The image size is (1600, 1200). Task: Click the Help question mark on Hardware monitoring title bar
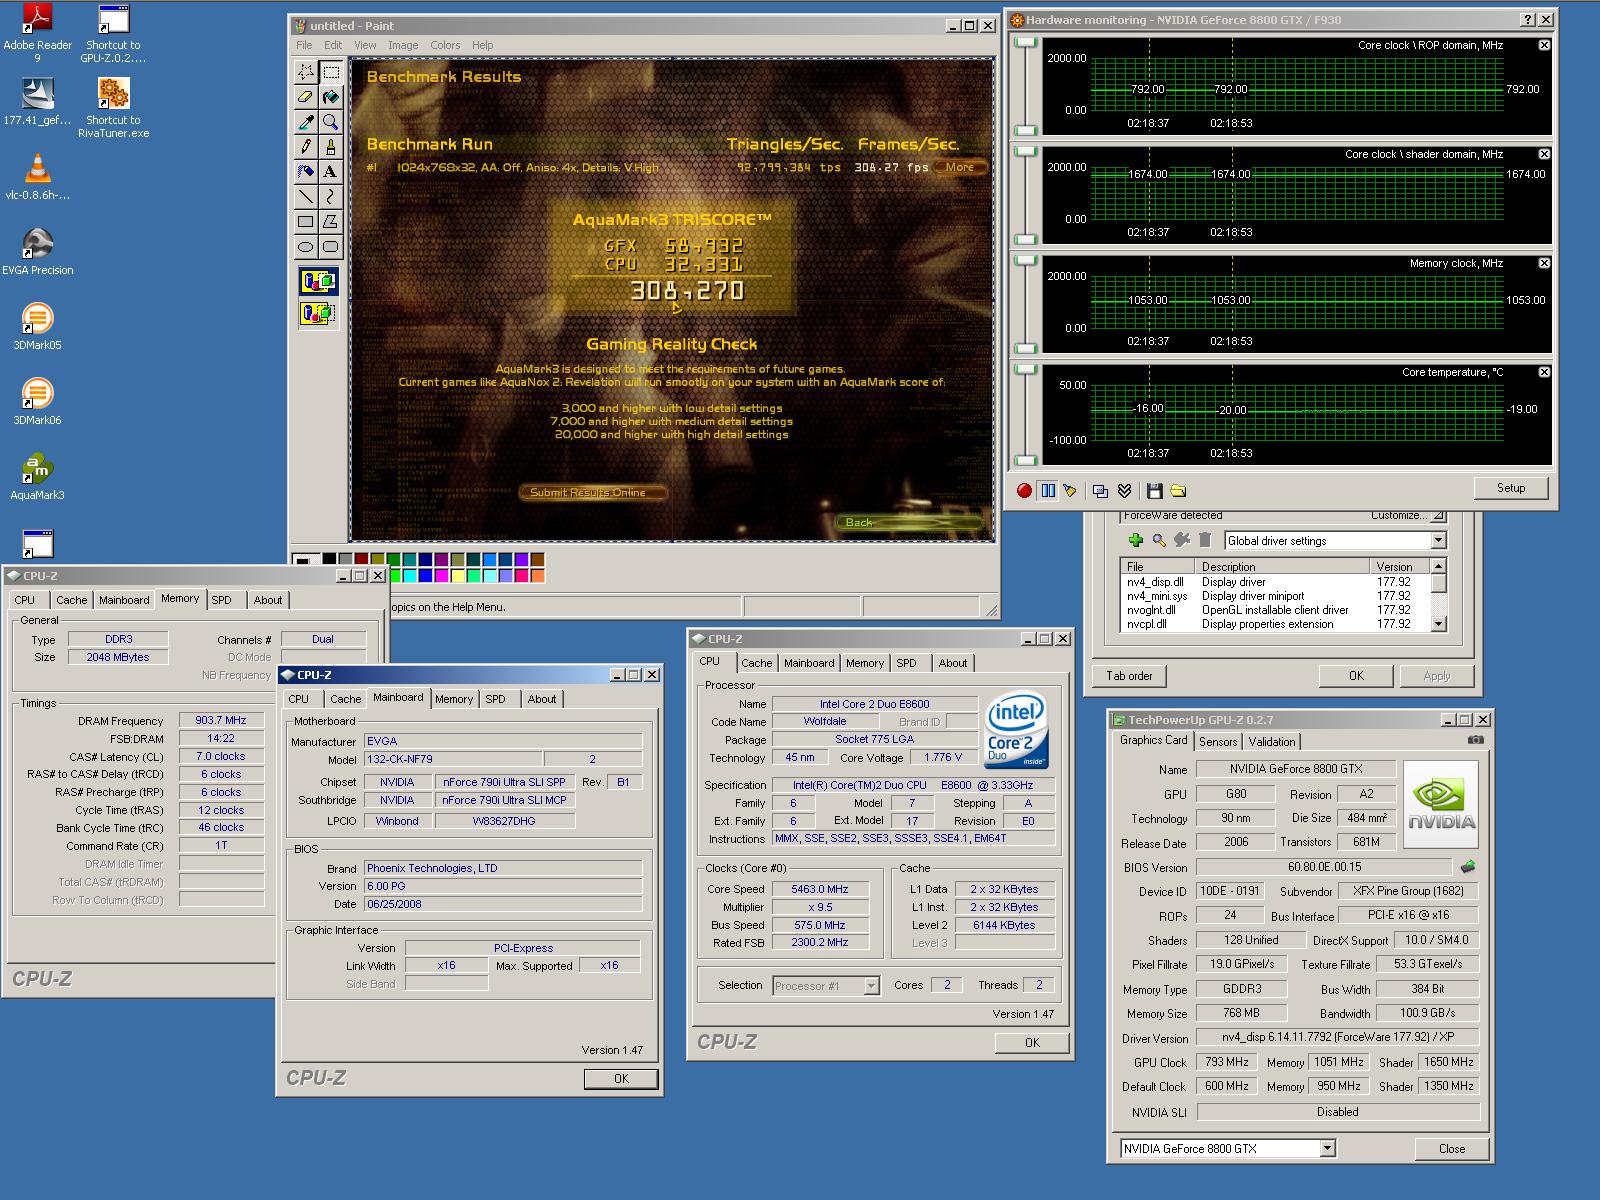coord(1528,19)
